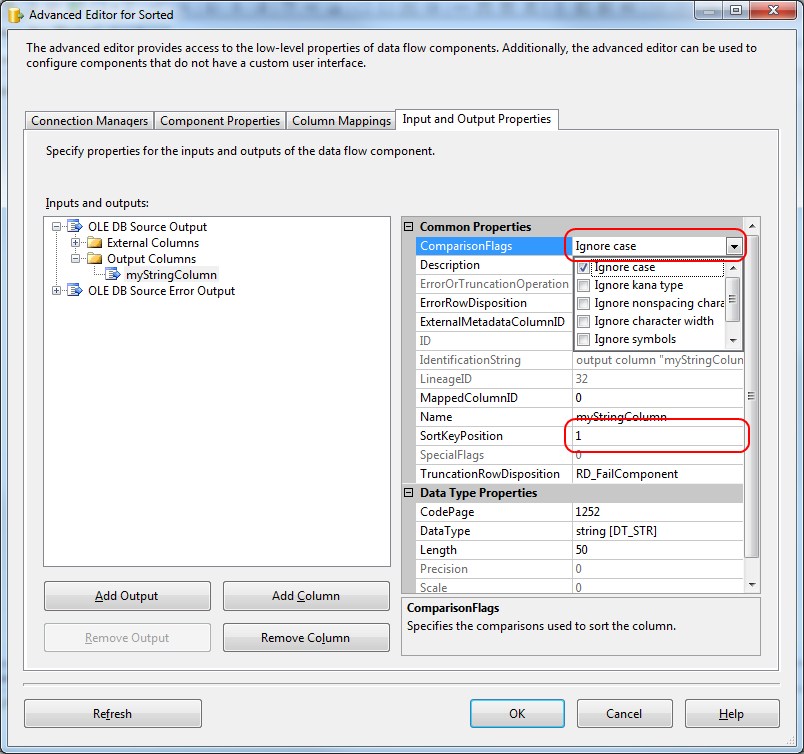804x754 pixels.
Task: Check the Ignore nonspacing characters option
Action: [581, 303]
